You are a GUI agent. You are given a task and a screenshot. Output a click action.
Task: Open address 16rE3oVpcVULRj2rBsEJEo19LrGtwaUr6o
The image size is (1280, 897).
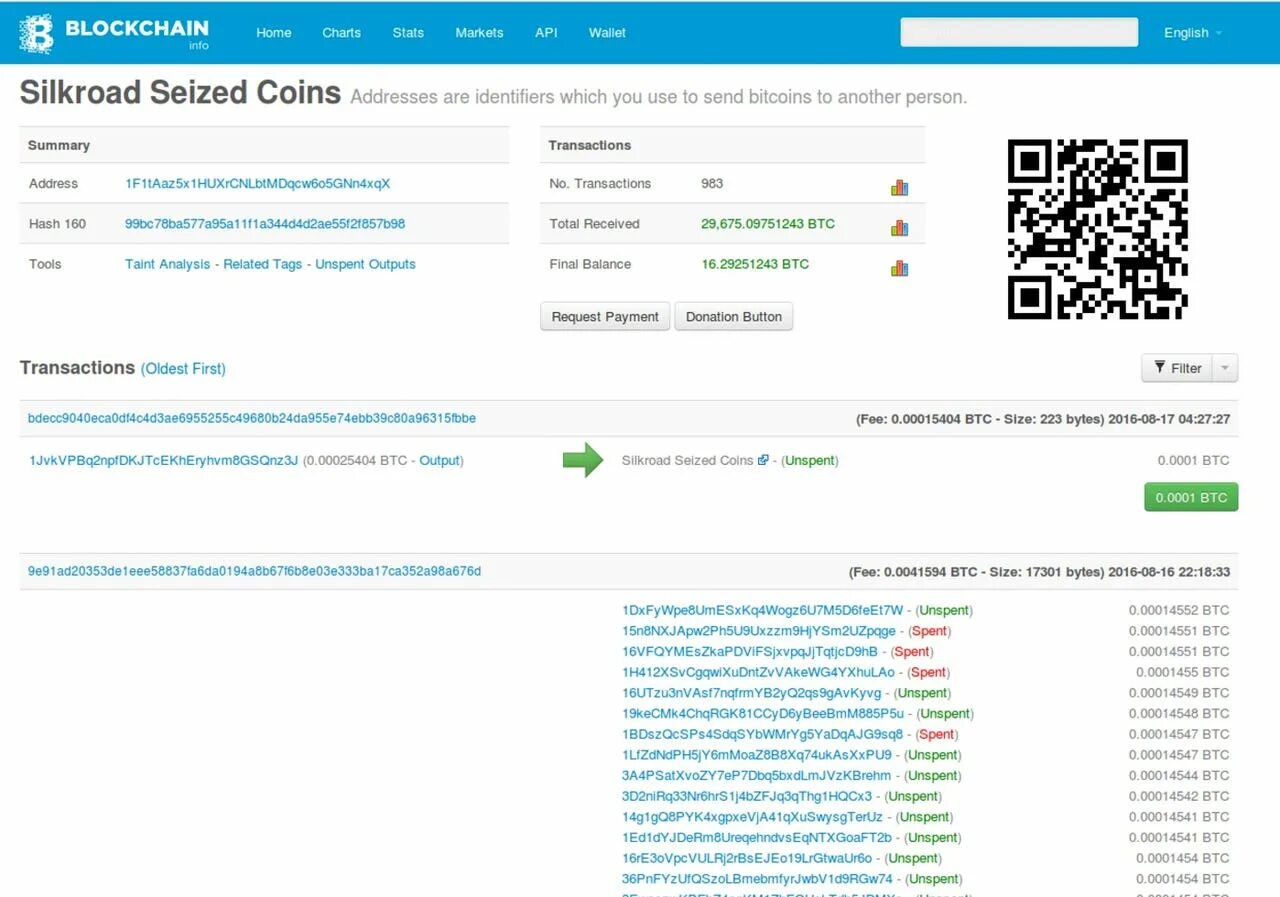pos(747,858)
